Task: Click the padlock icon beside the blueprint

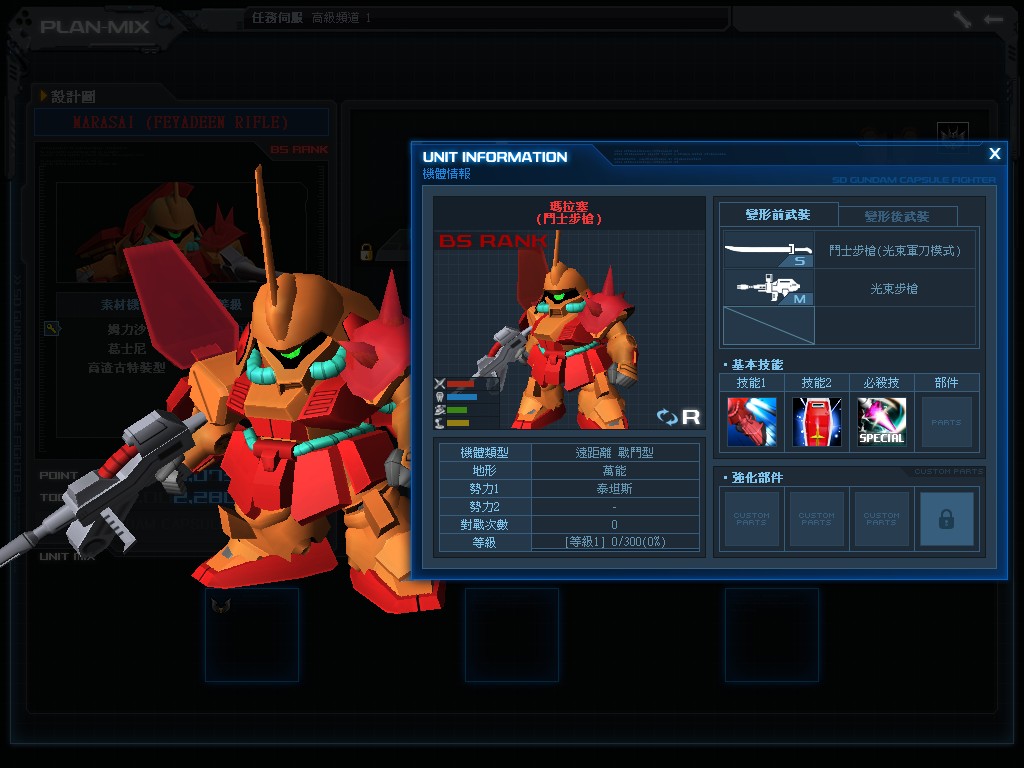Action: 366,251
